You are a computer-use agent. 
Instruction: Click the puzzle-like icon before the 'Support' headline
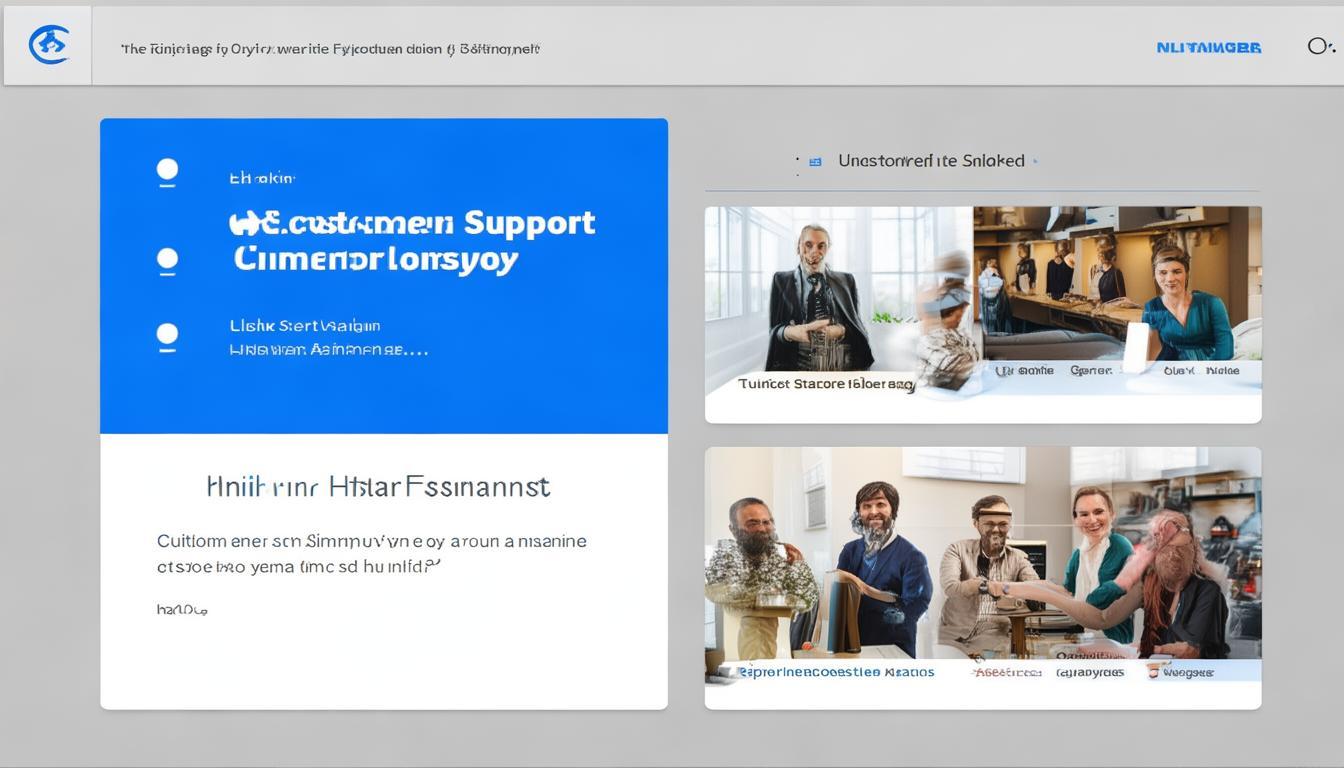(x=240, y=222)
